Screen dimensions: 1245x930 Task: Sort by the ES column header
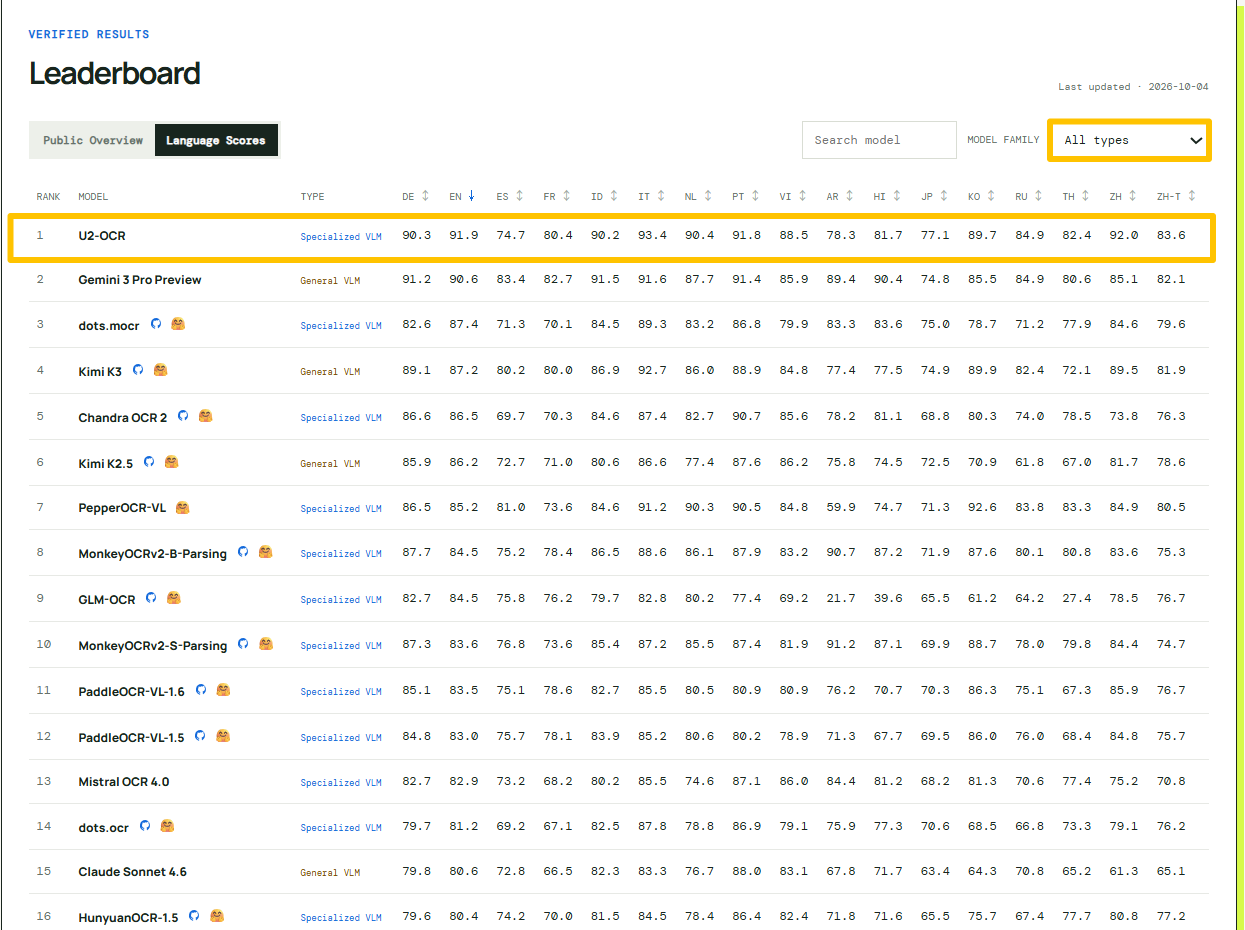coord(510,197)
